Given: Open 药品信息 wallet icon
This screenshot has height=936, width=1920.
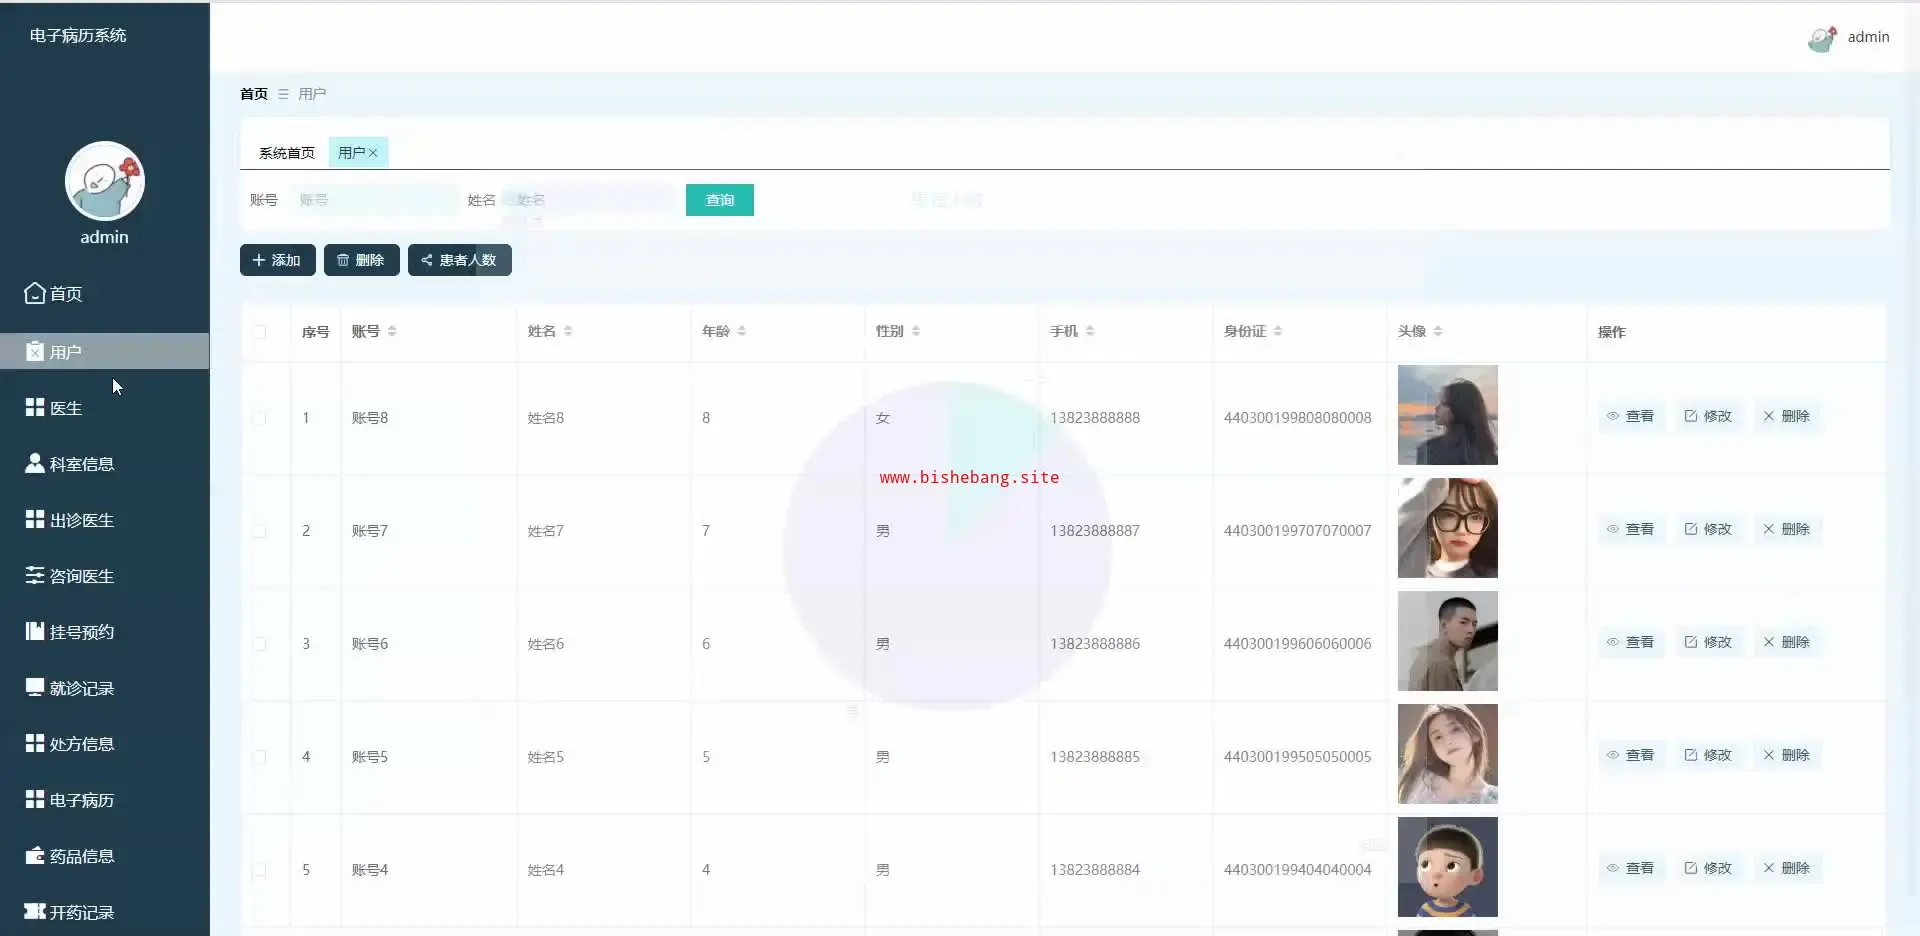Looking at the screenshot, I should (35, 856).
